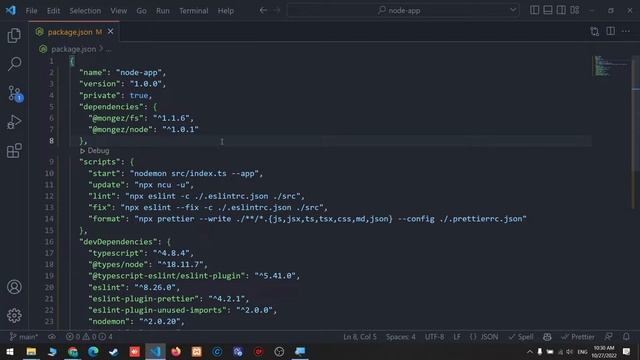Open the Run menu

(x=162, y=11)
